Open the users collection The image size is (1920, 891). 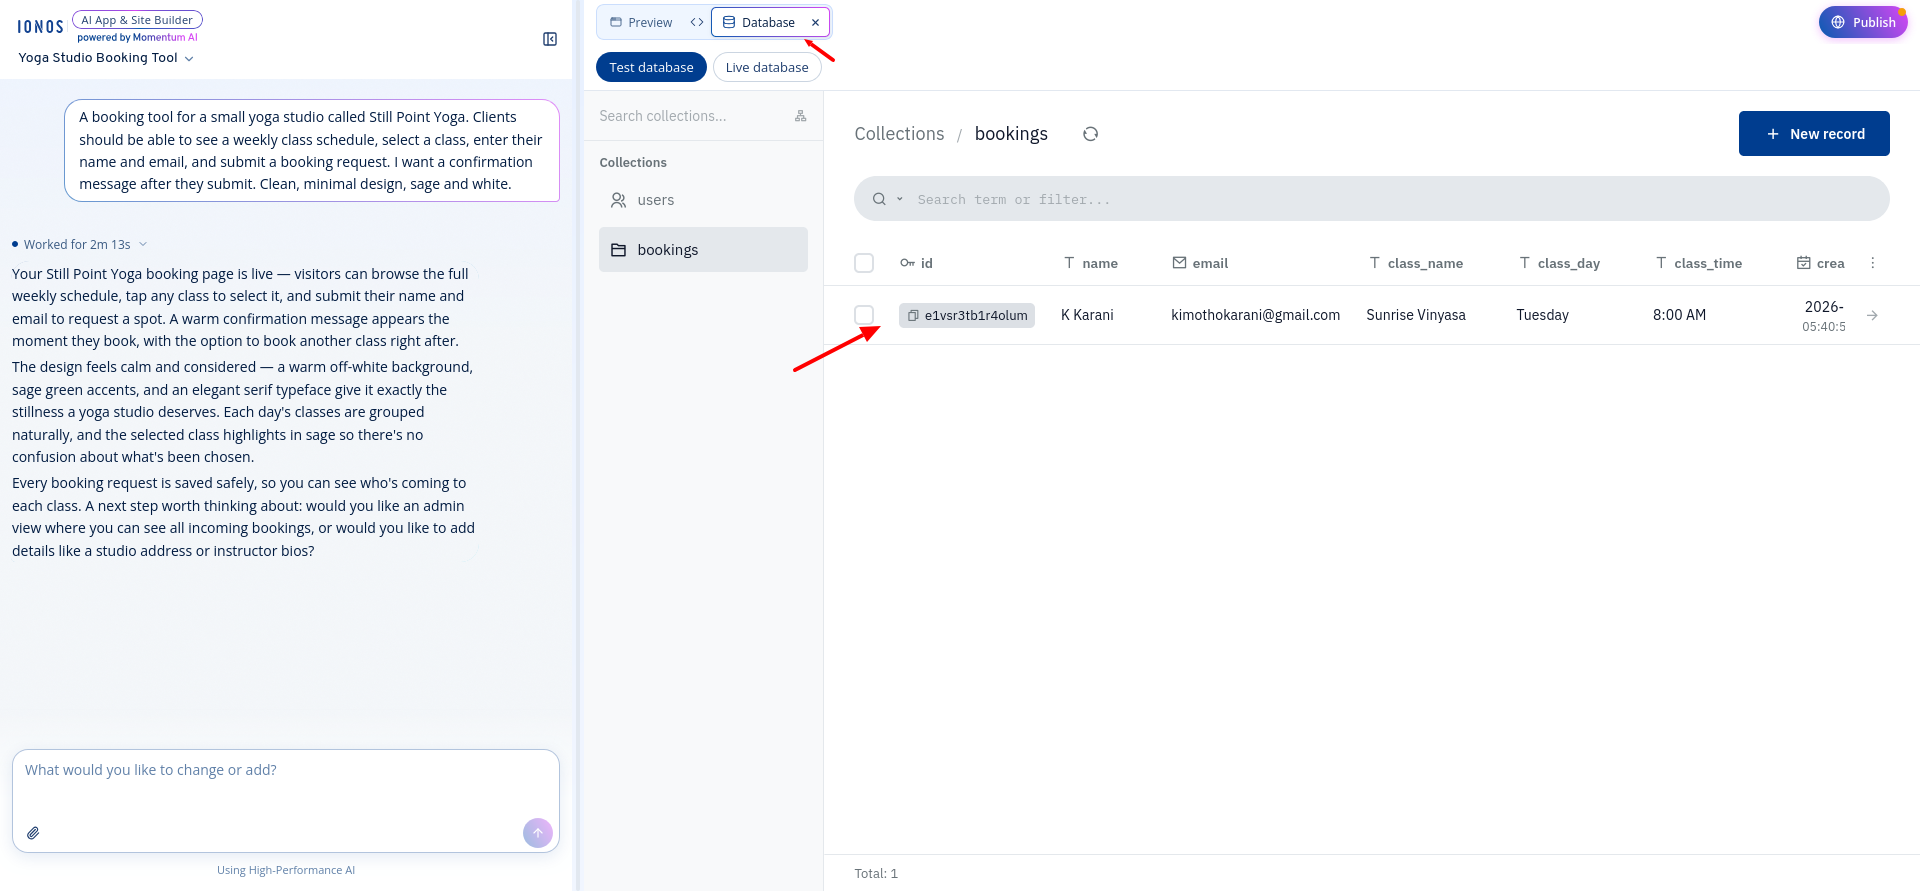pyautogui.click(x=703, y=200)
